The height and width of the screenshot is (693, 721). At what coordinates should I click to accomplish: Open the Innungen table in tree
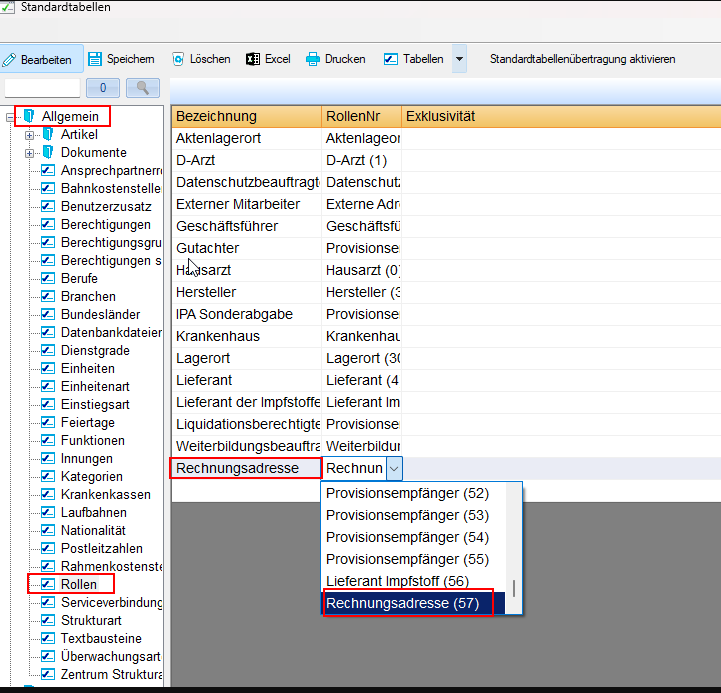(x=86, y=458)
